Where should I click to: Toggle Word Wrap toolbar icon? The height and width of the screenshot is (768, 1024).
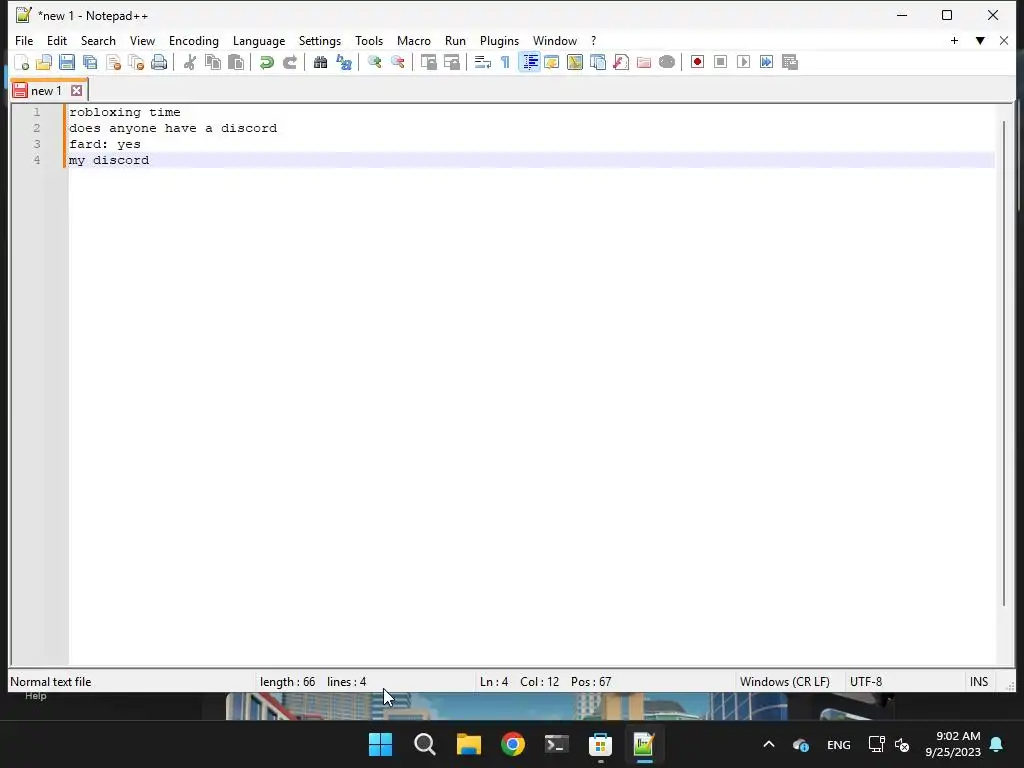pos(483,62)
